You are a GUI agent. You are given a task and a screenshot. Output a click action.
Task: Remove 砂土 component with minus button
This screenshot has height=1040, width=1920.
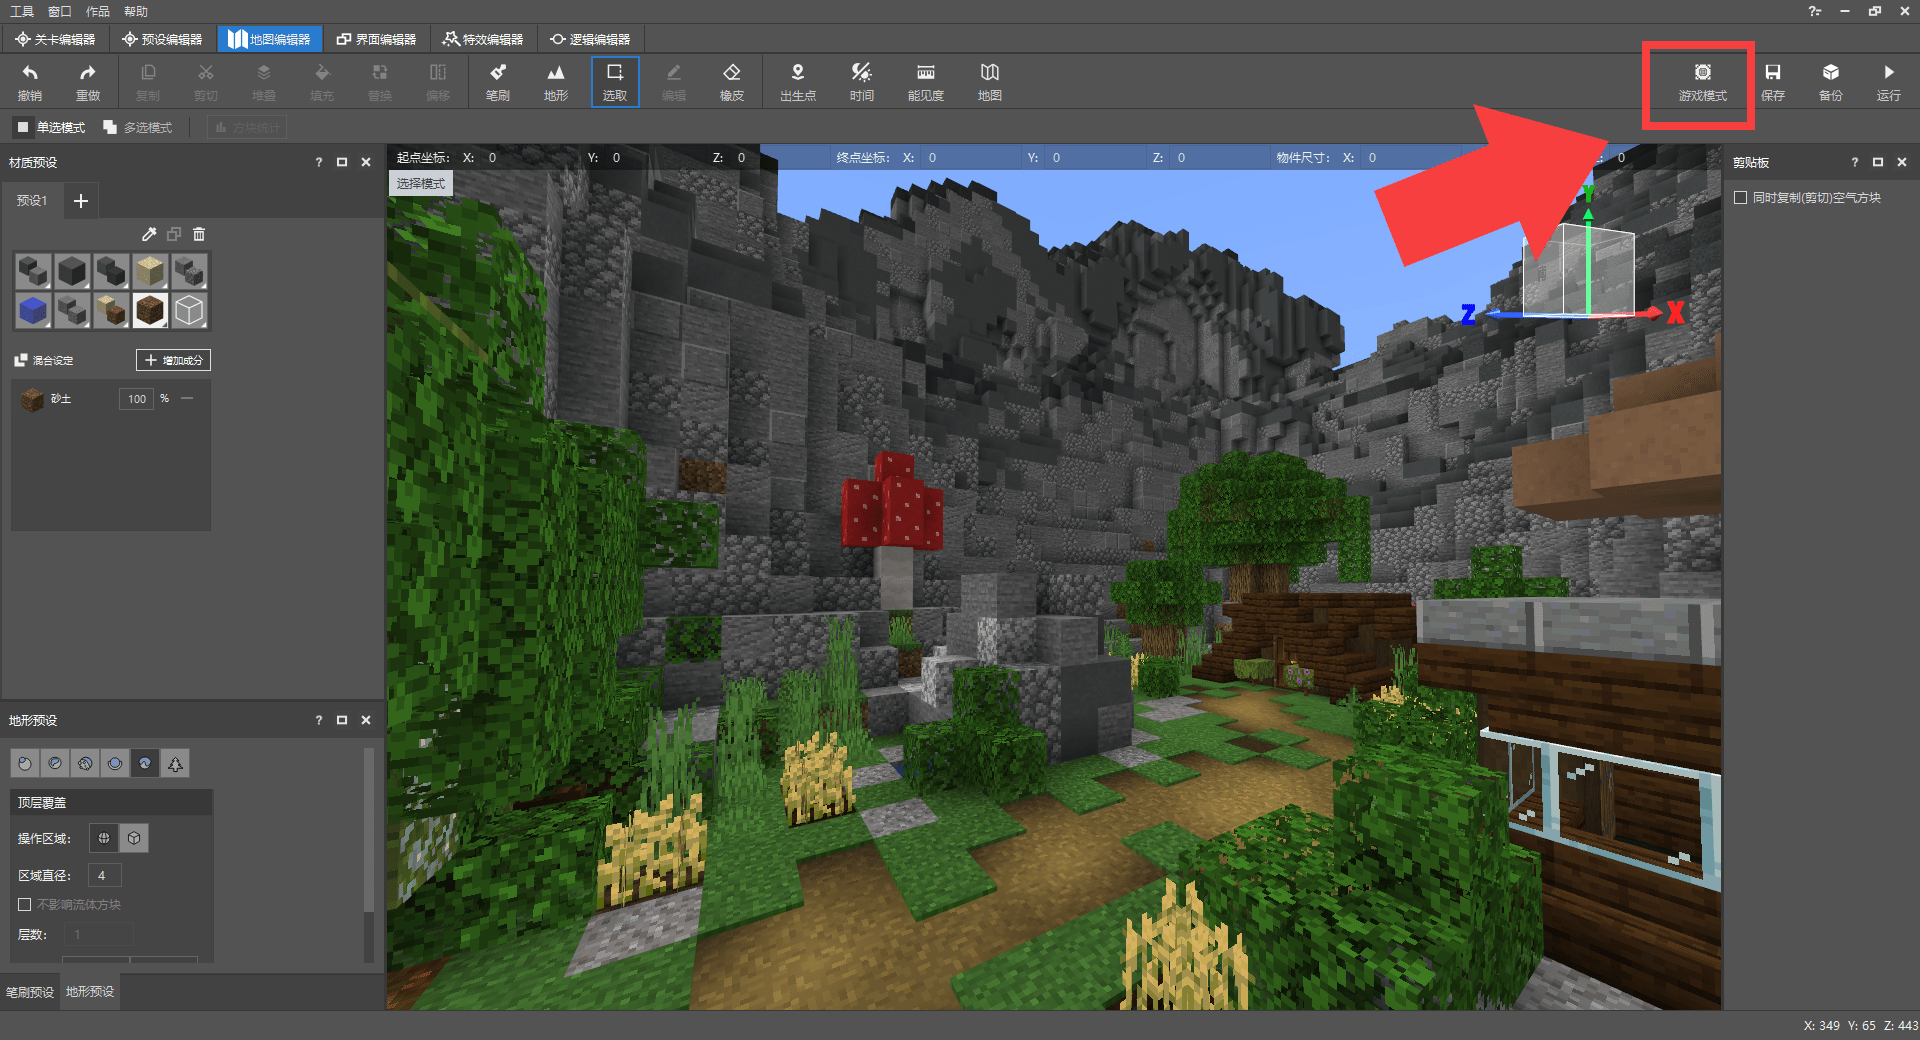[187, 398]
